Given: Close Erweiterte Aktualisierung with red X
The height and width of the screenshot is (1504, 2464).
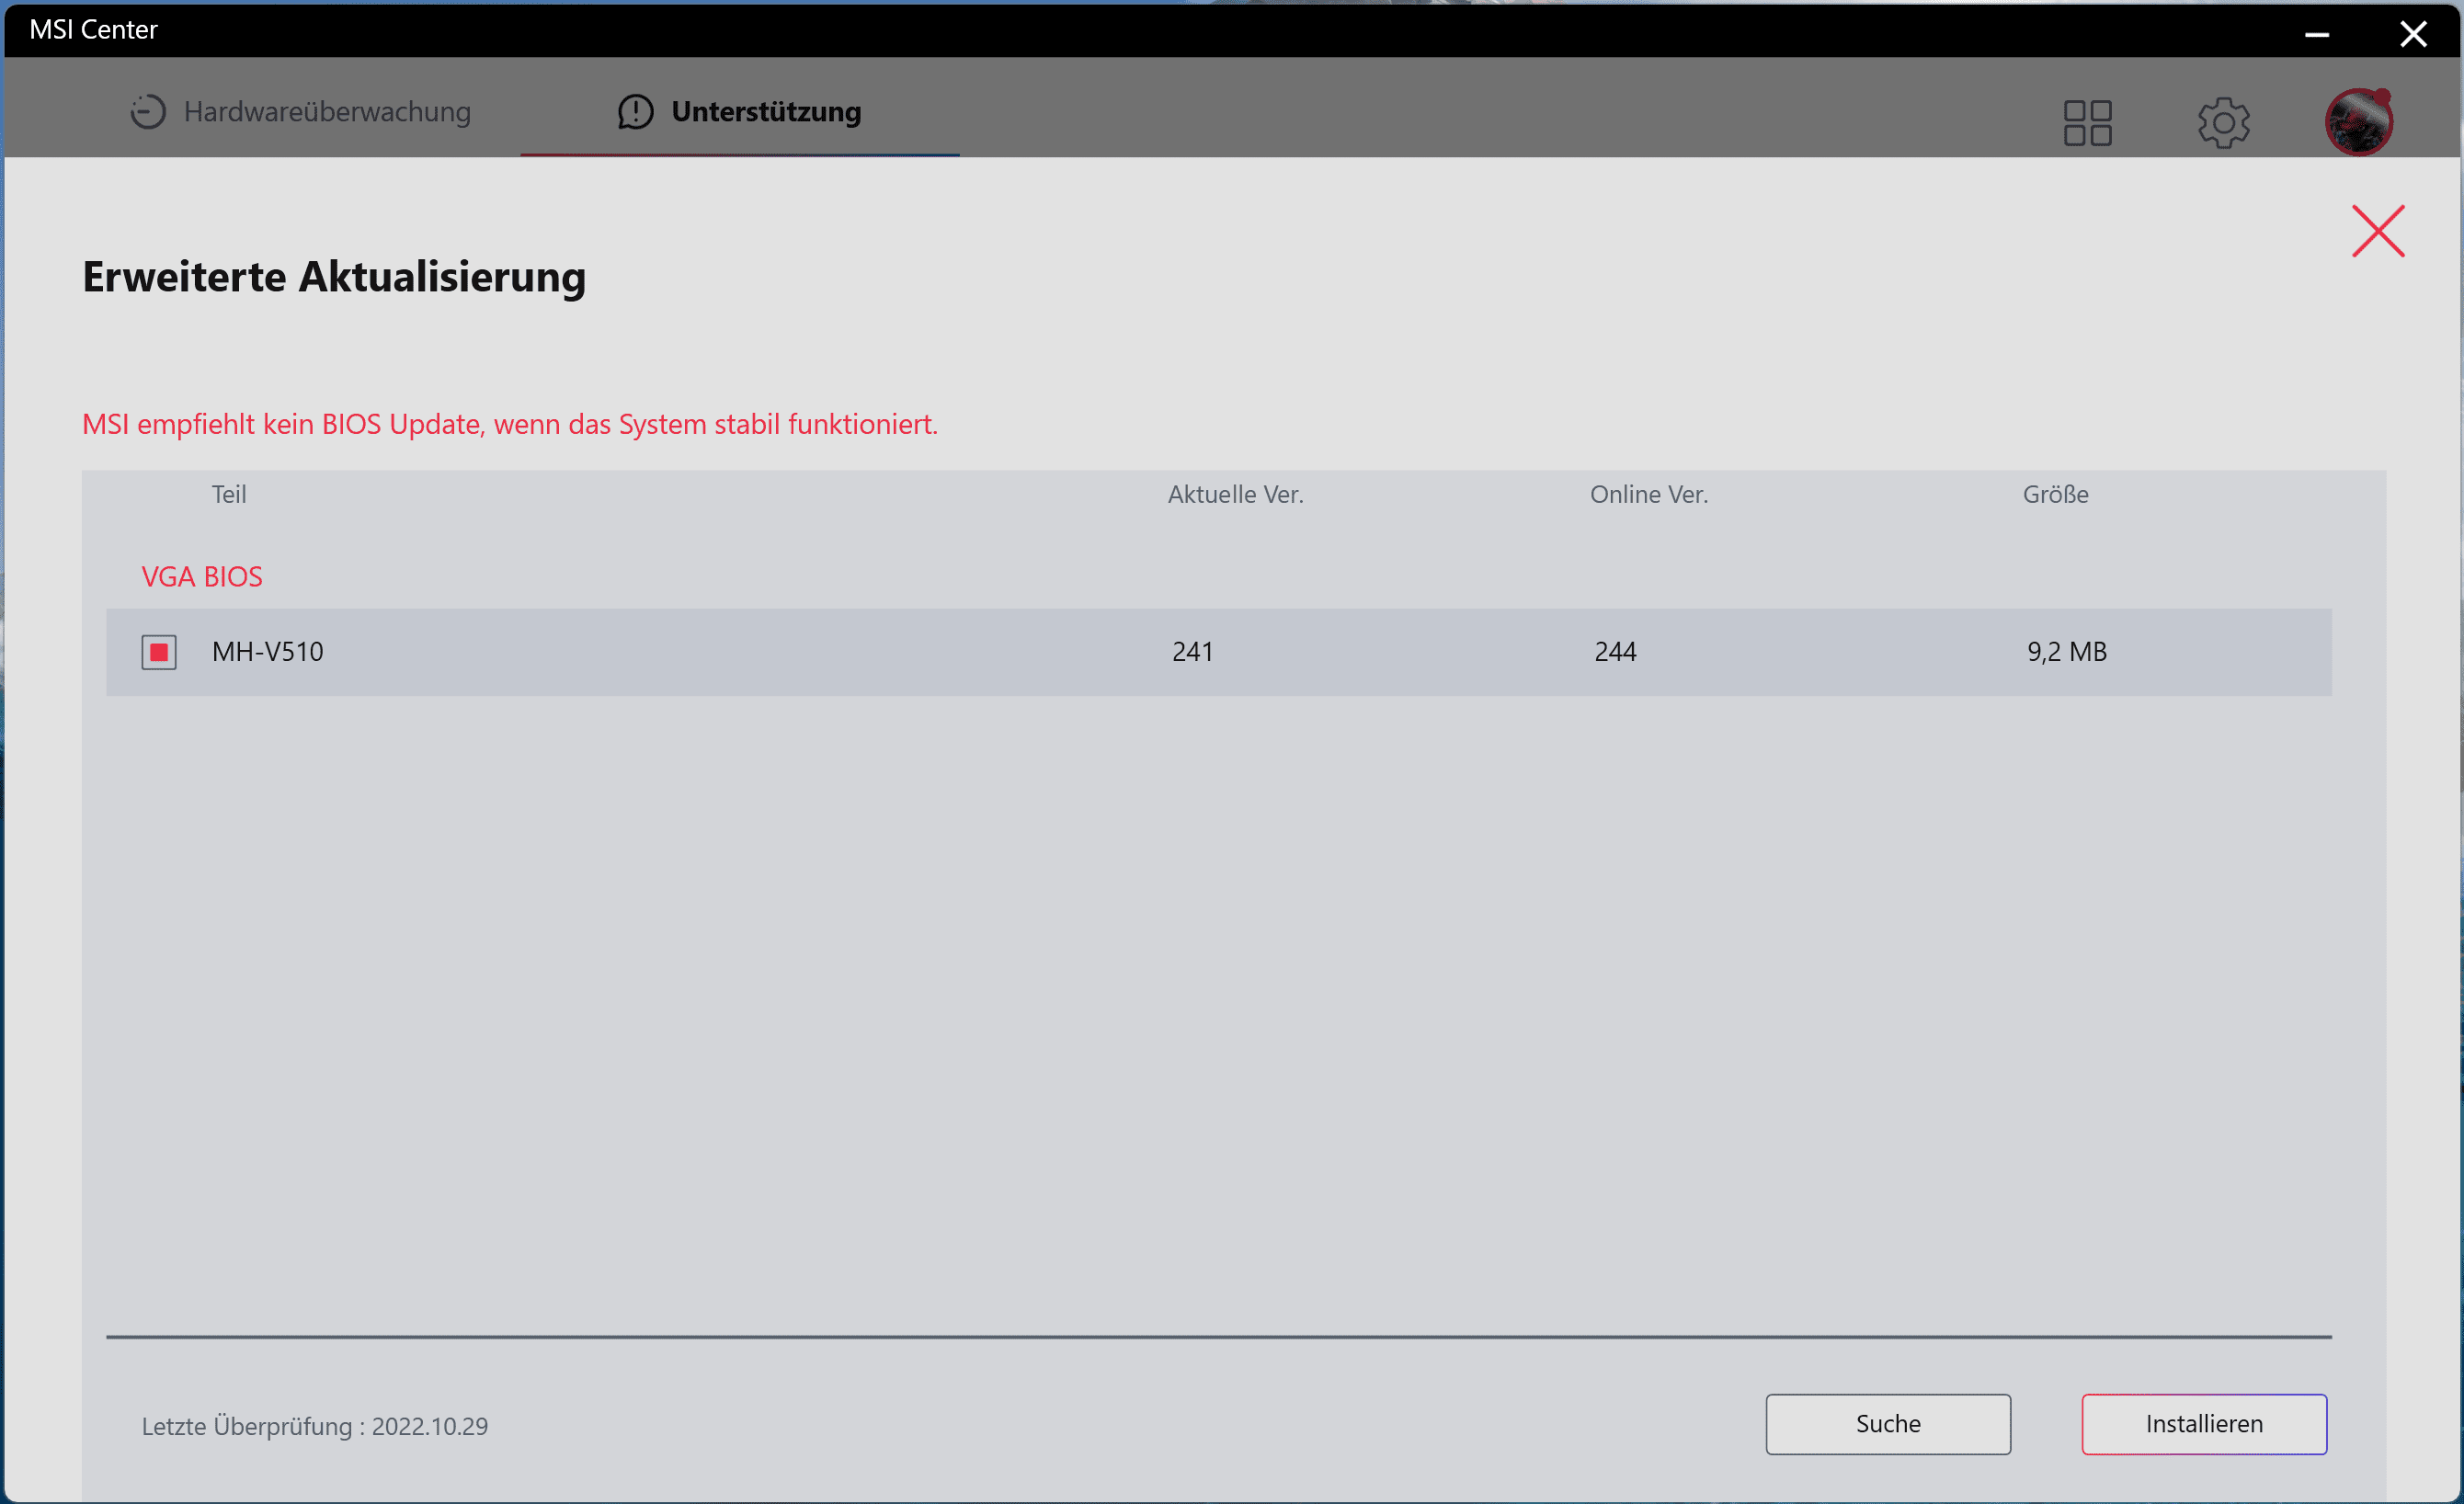Looking at the screenshot, I should (2377, 232).
